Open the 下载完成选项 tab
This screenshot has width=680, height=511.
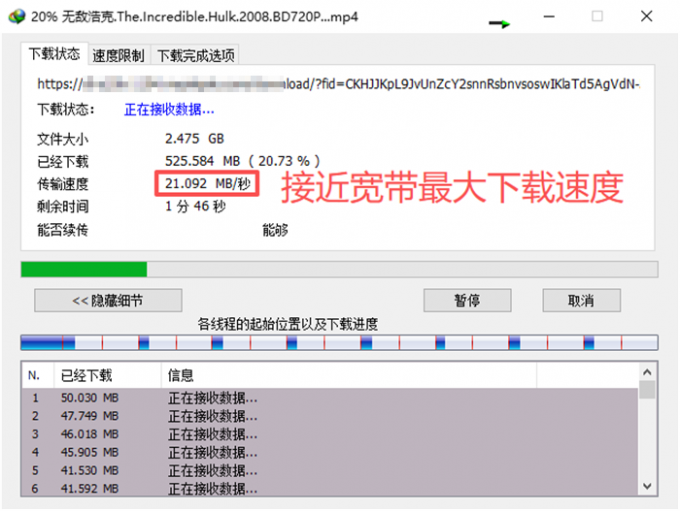click(196, 56)
